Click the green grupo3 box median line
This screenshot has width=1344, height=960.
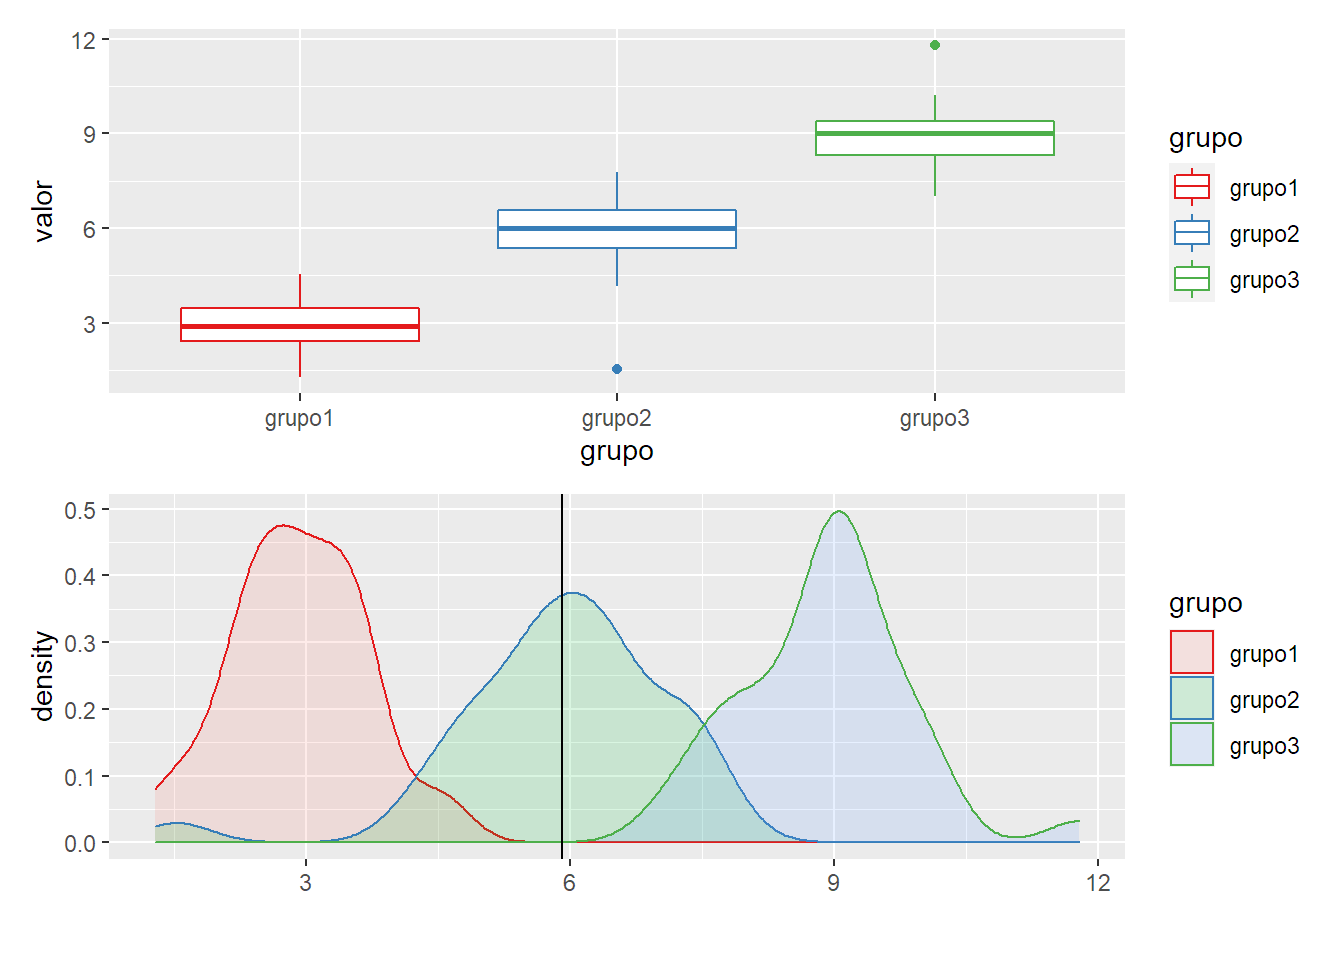point(935,133)
